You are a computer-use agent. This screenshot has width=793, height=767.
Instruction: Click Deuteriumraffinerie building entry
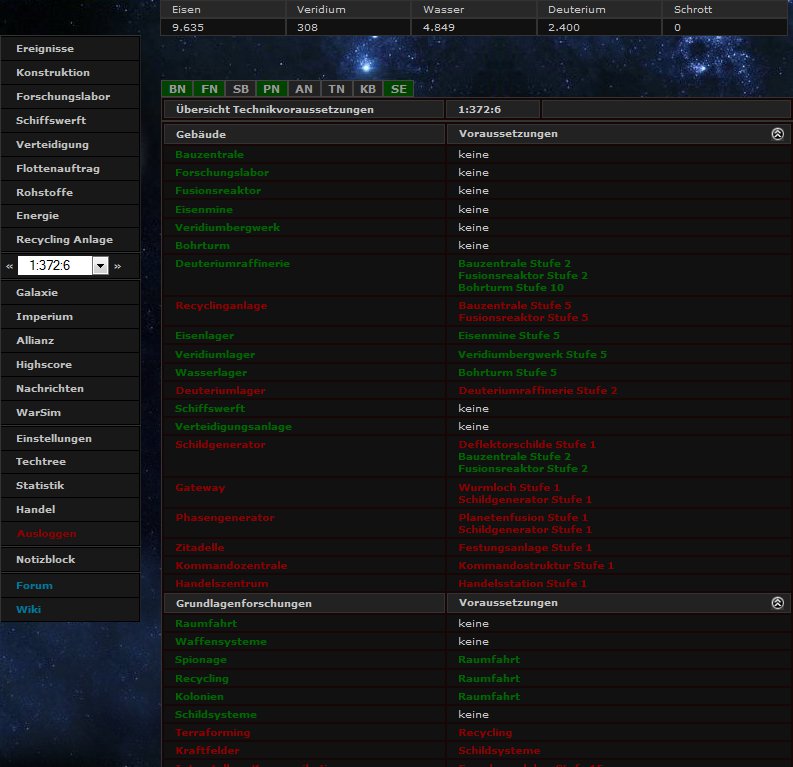(x=233, y=263)
